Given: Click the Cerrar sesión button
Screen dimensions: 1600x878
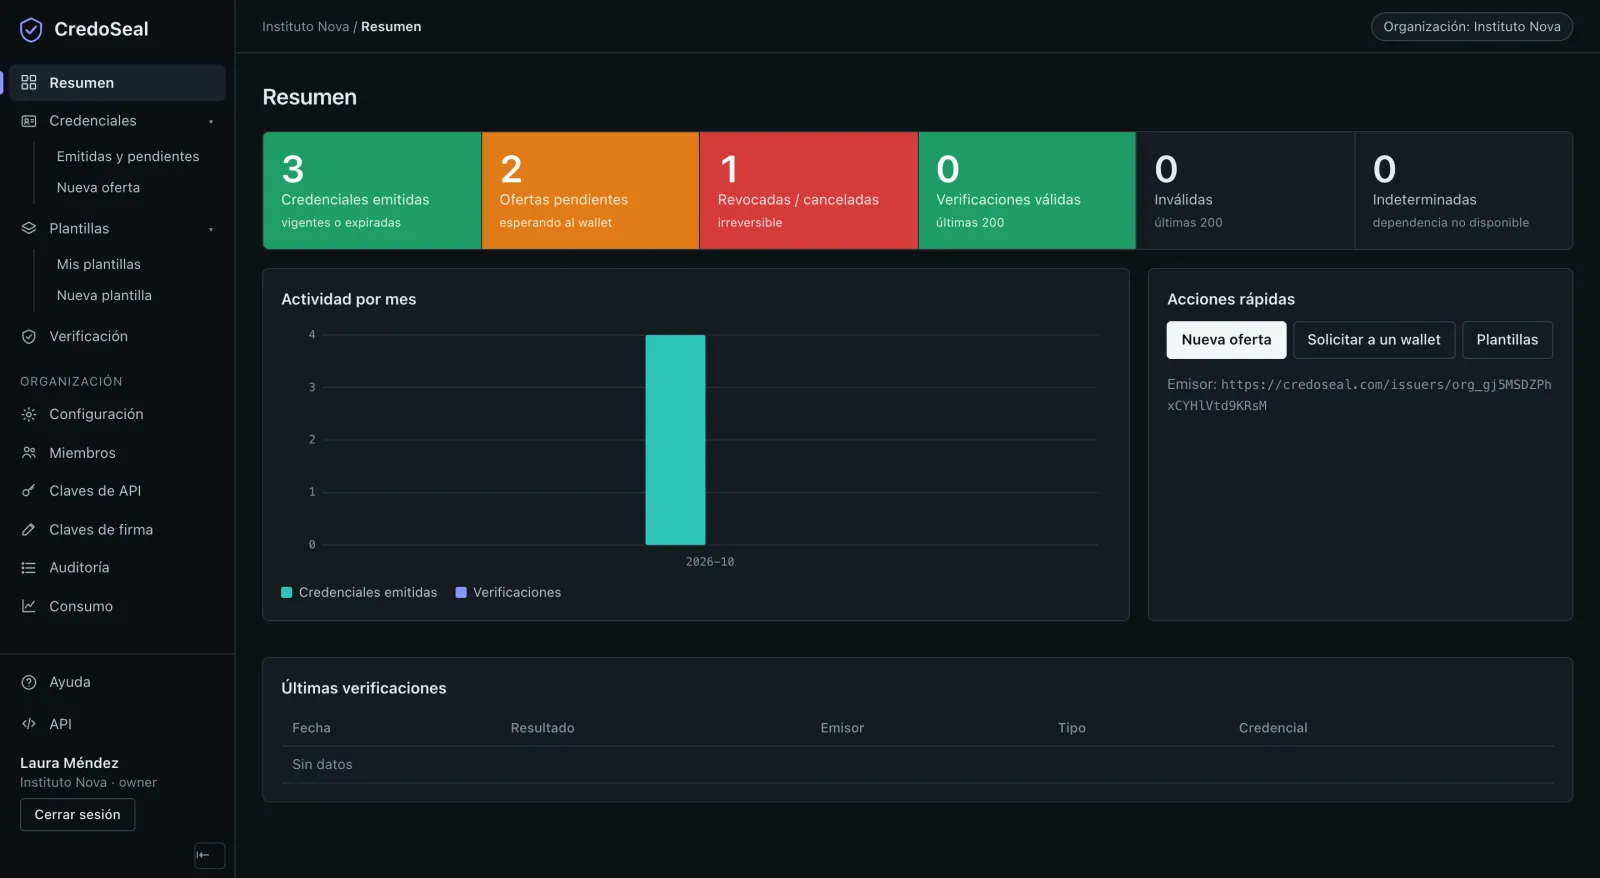Looking at the screenshot, I should pyautogui.click(x=77, y=815).
